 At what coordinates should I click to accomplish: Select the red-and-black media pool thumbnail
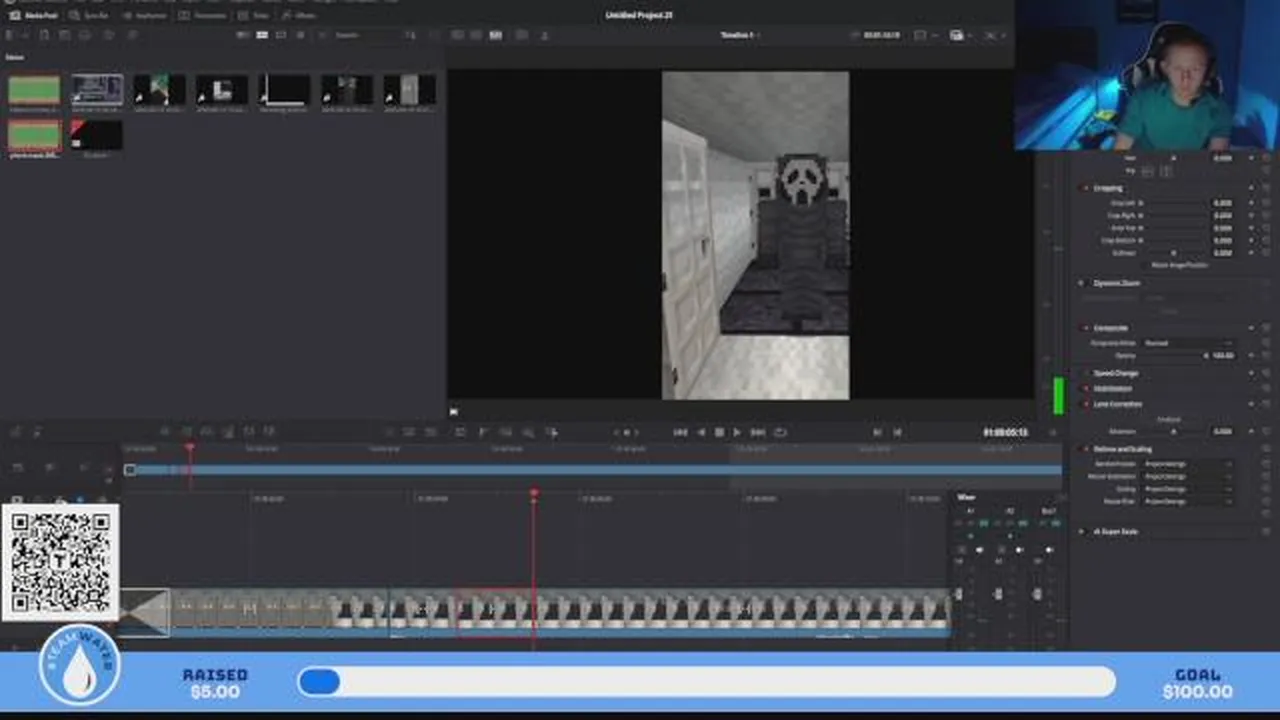click(96, 135)
